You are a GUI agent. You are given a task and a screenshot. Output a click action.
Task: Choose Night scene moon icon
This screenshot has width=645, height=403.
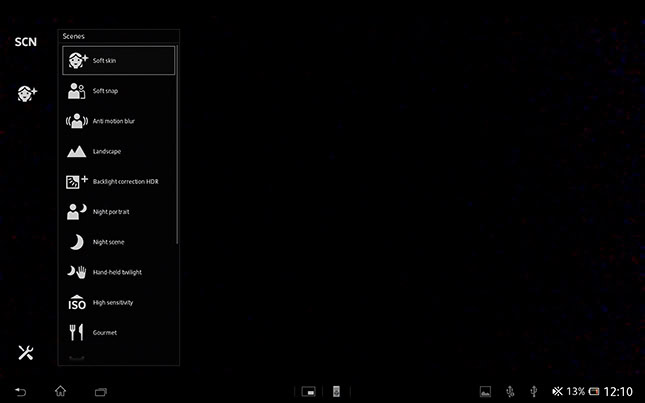(77, 242)
